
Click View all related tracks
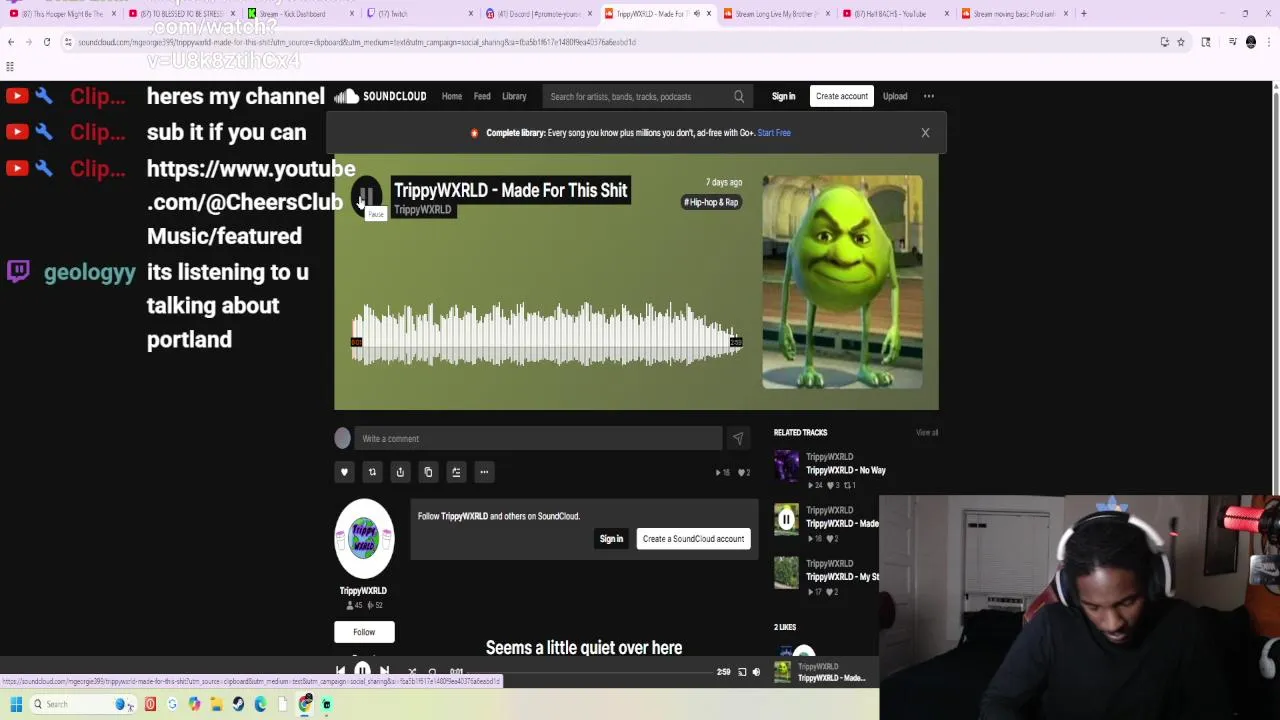[927, 433]
